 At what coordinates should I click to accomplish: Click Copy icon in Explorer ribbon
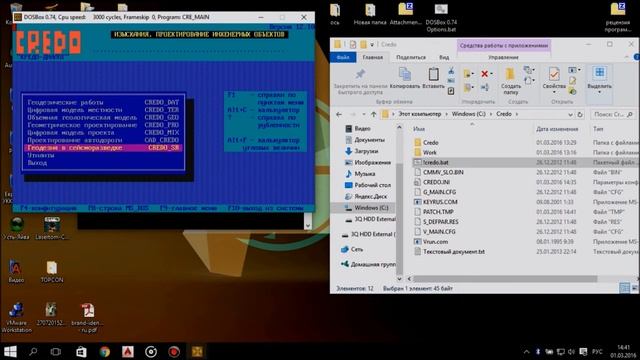tap(405, 74)
